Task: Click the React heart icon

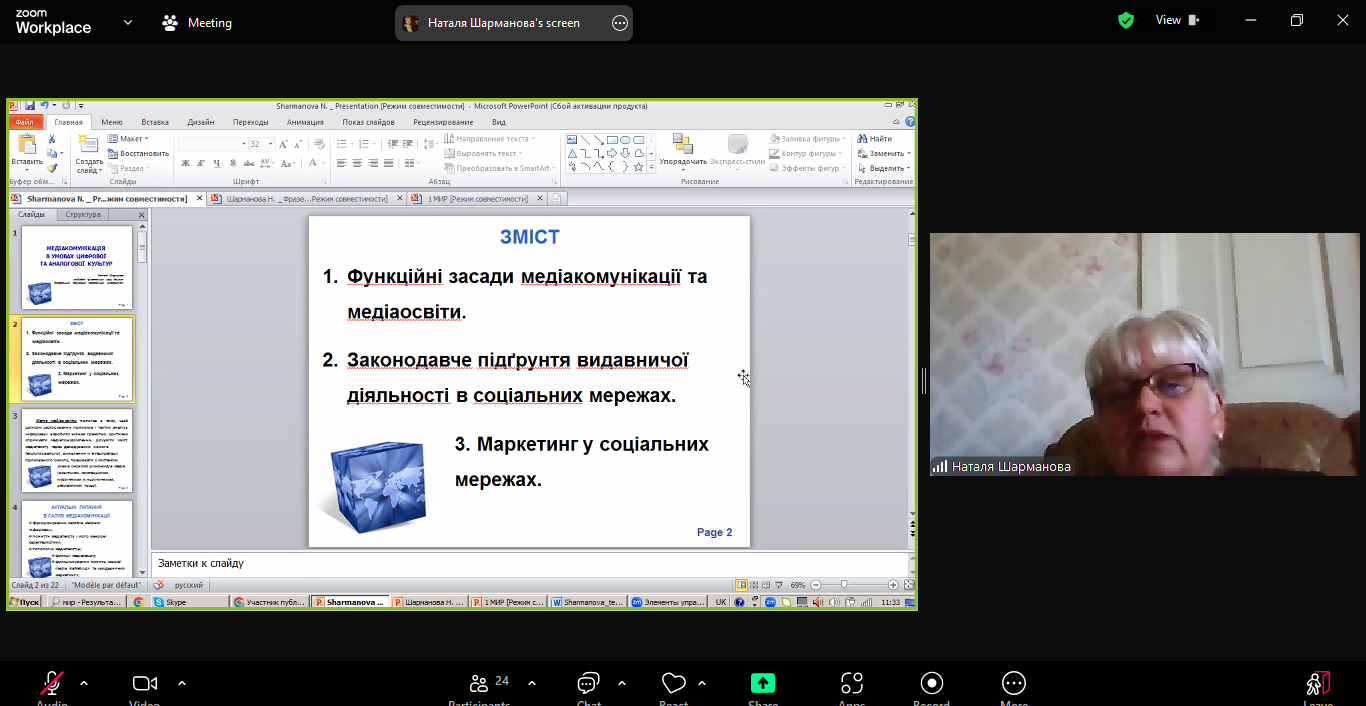Action: coord(673,684)
